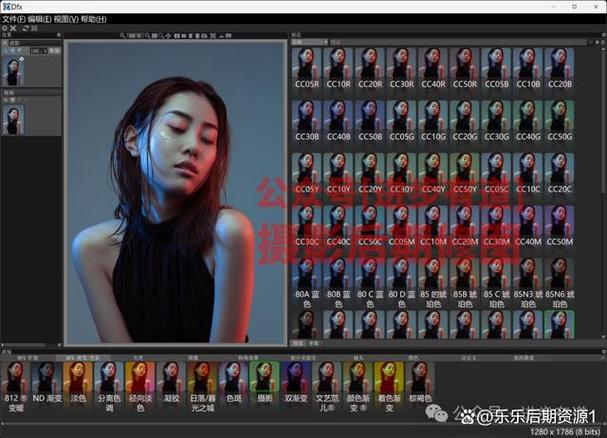Switch to the 参数 tab below presets

pos(314,344)
